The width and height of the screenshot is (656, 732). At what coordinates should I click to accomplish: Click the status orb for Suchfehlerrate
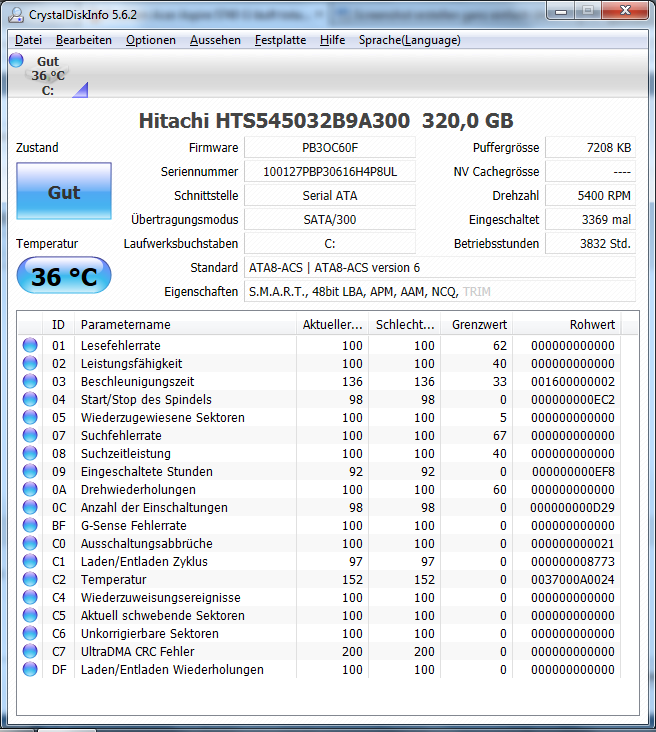click(x=30, y=436)
